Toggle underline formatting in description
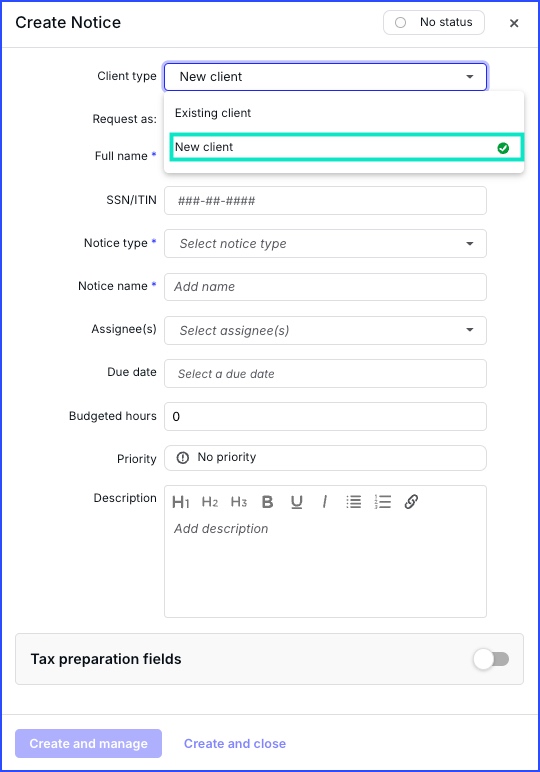The width and height of the screenshot is (540, 772). tap(296, 502)
